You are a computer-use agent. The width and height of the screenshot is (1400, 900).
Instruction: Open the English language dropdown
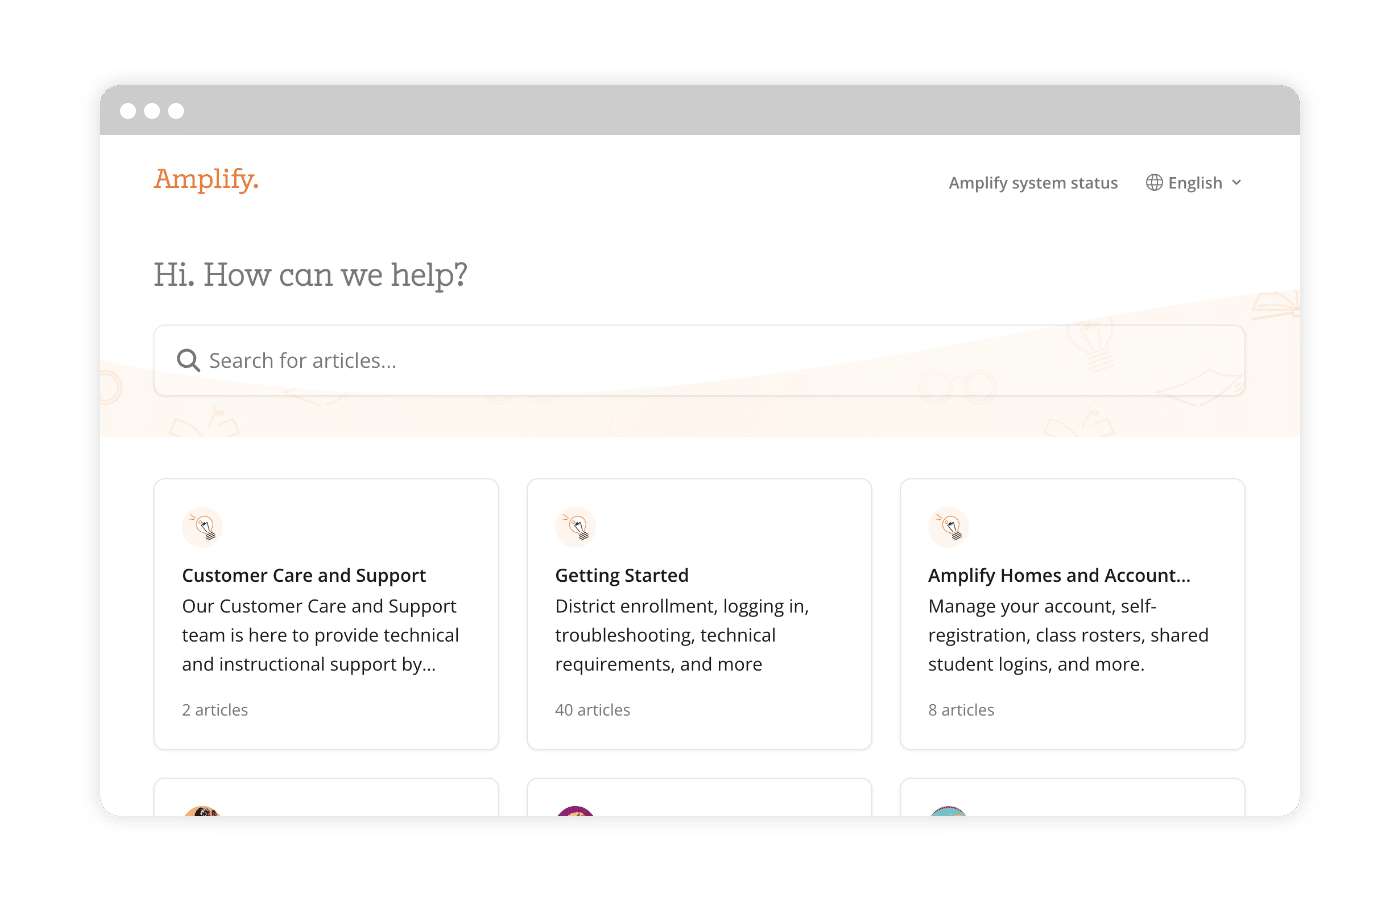click(1195, 182)
